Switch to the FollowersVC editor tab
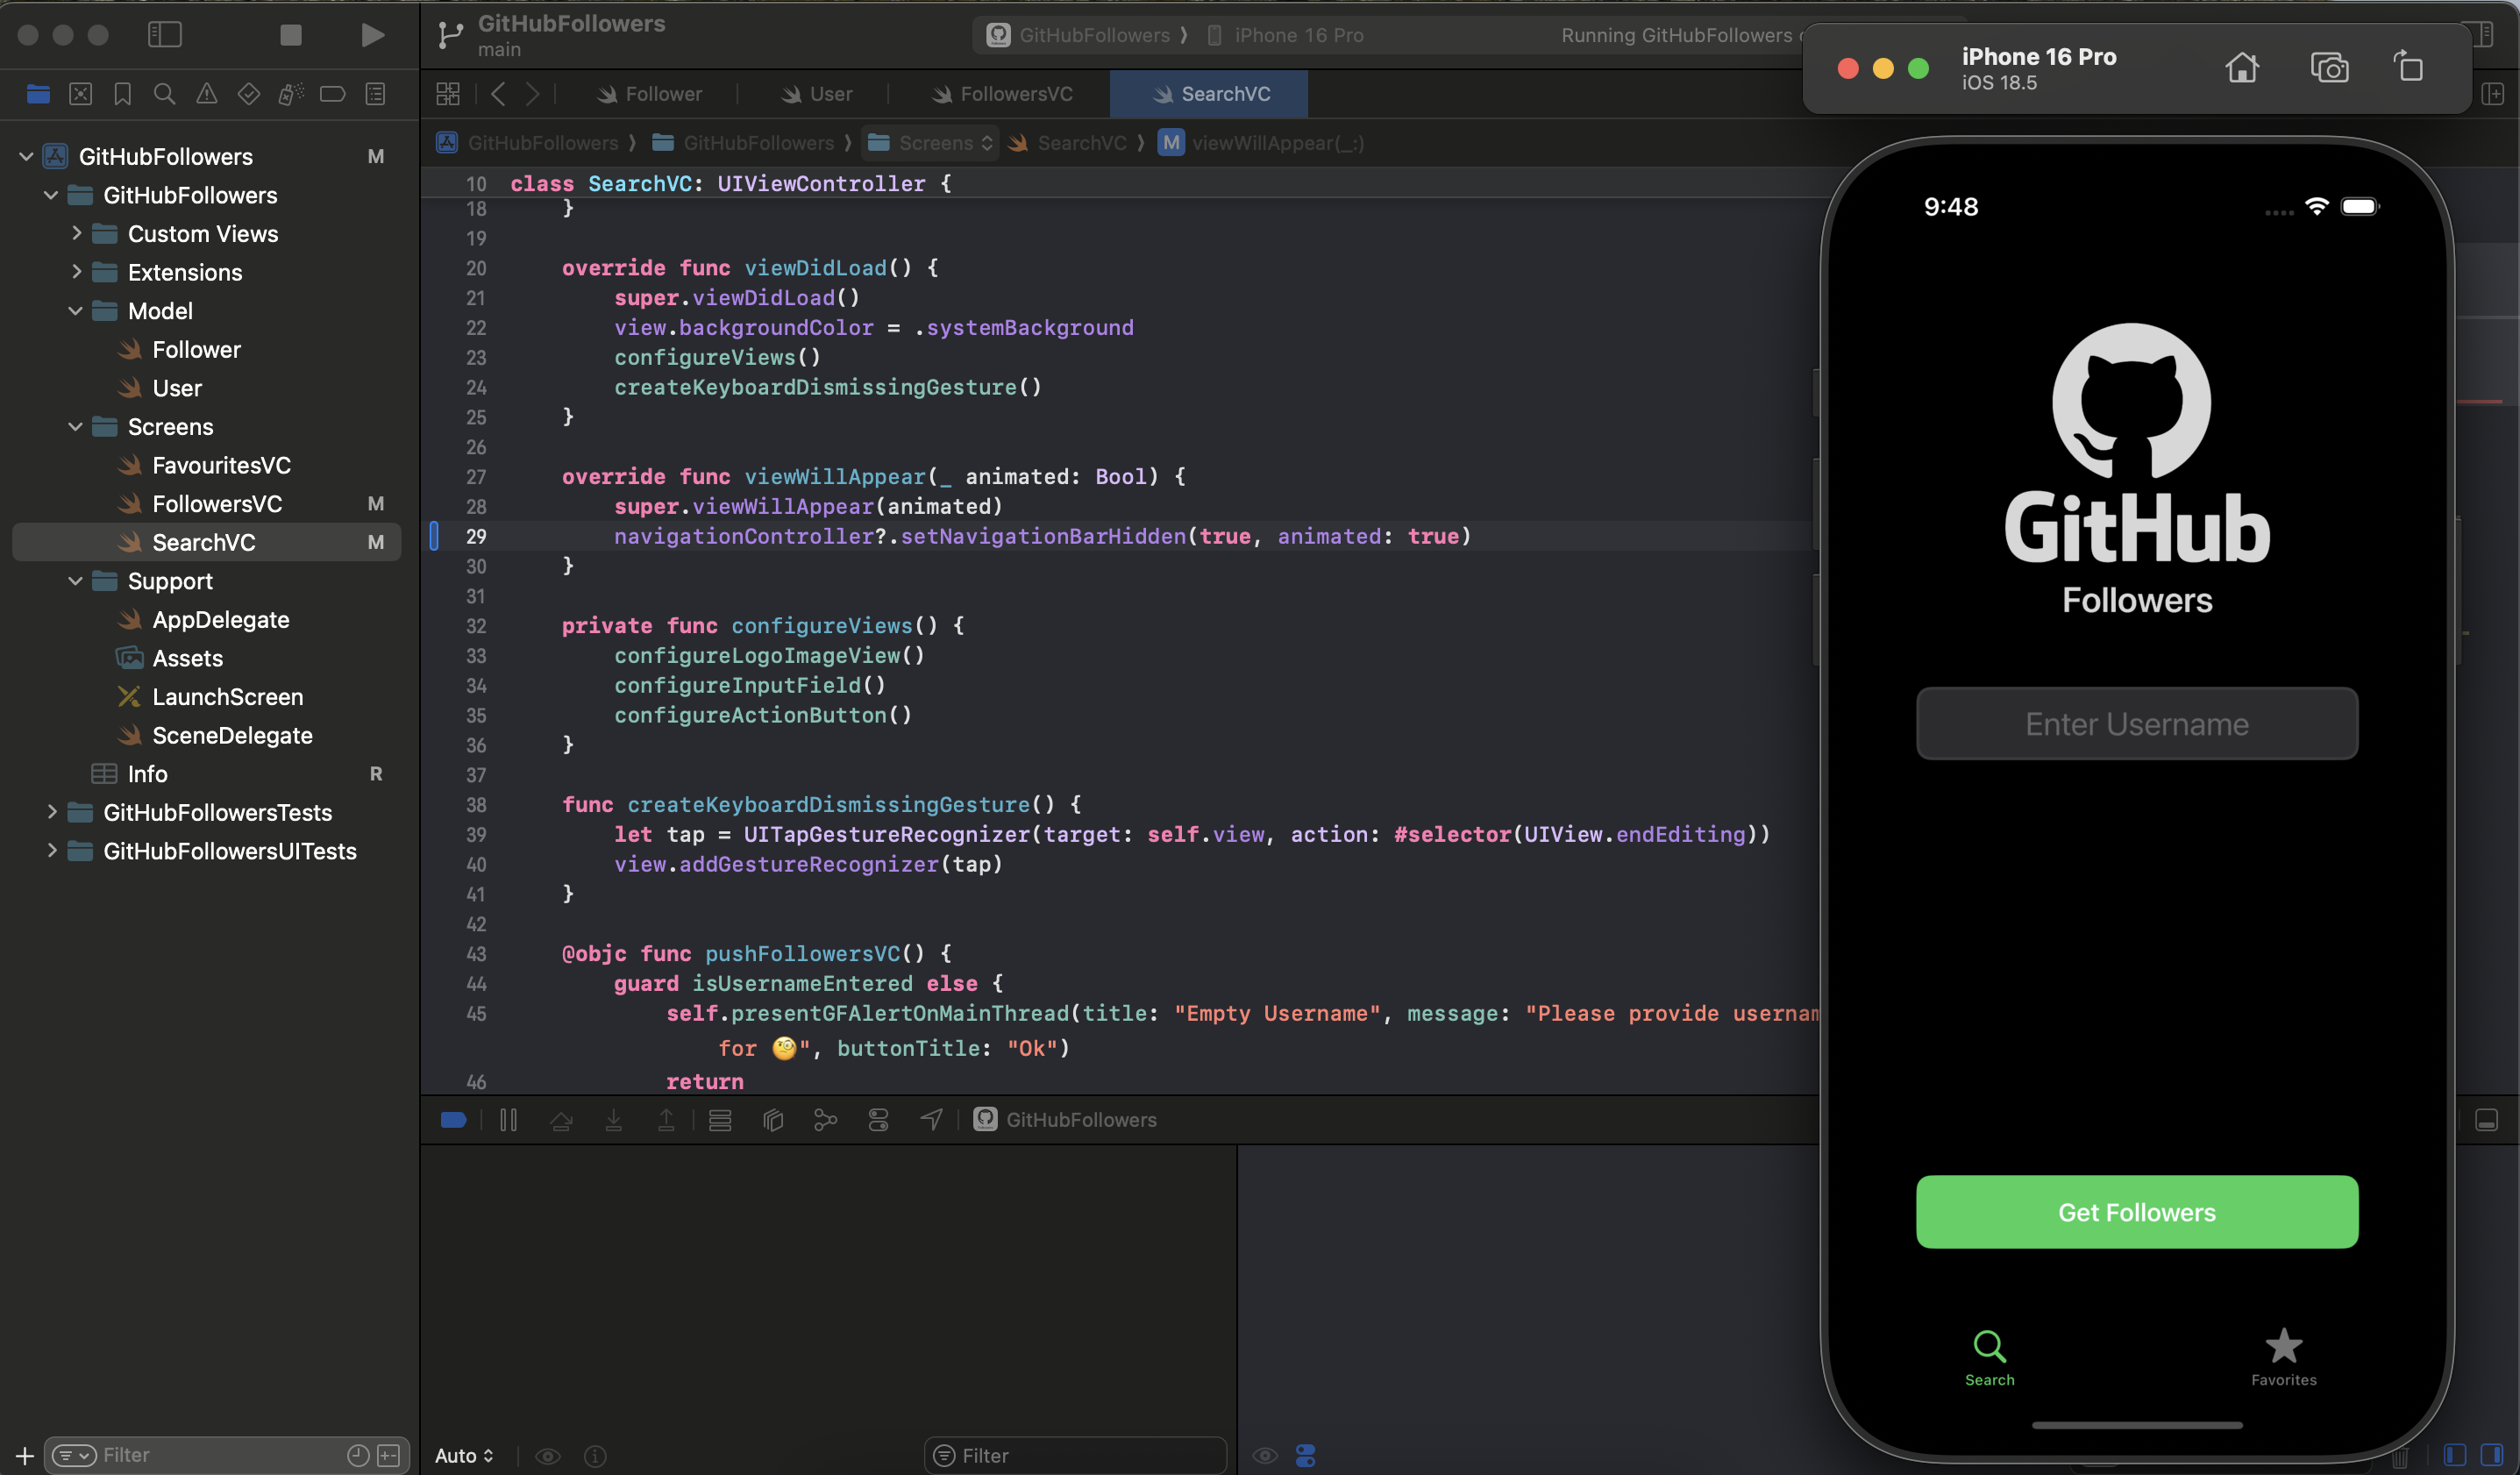 (x=1002, y=94)
